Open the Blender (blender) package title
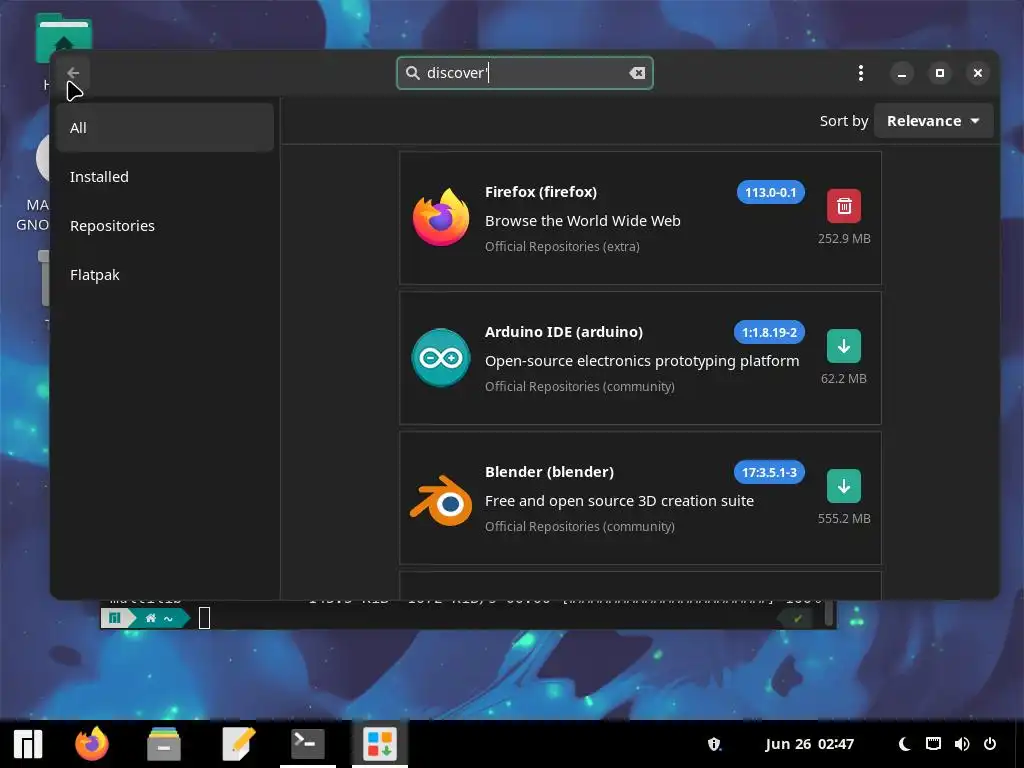Screen dimensions: 1024x768 (549, 472)
